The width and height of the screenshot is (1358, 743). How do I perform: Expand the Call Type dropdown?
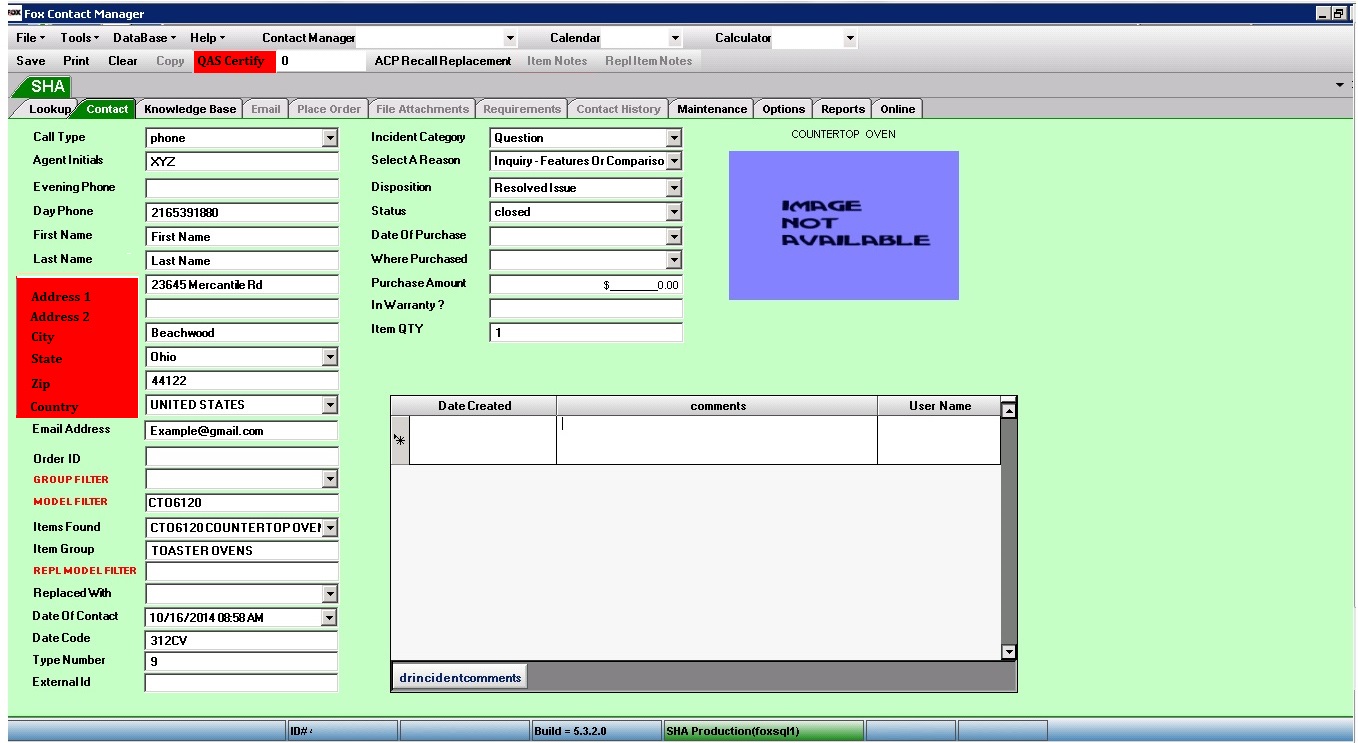click(x=330, y=138)
